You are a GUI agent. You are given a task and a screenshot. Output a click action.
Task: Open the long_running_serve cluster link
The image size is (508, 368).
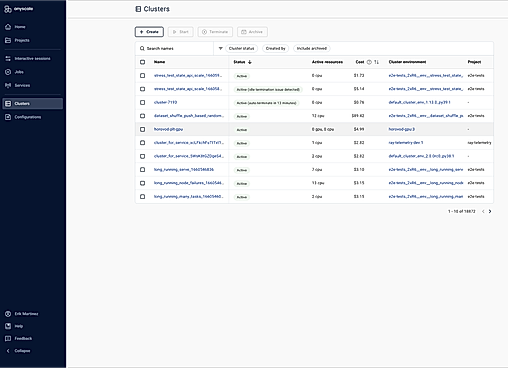pyautogui.click(x=184, y=170)
